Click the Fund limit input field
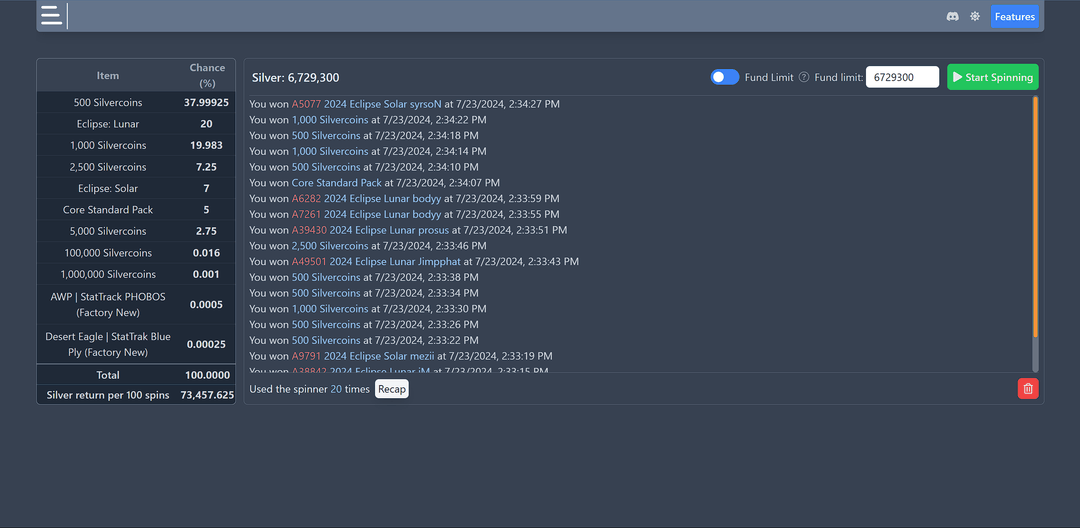 coord(902,78)
